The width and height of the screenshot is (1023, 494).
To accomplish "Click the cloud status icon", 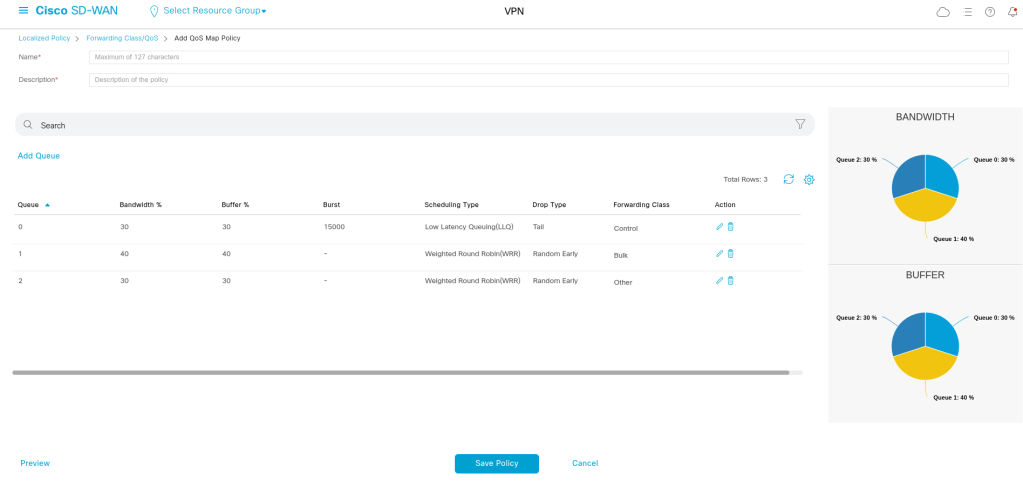I will pyautogui.click(x=942, y=12).
